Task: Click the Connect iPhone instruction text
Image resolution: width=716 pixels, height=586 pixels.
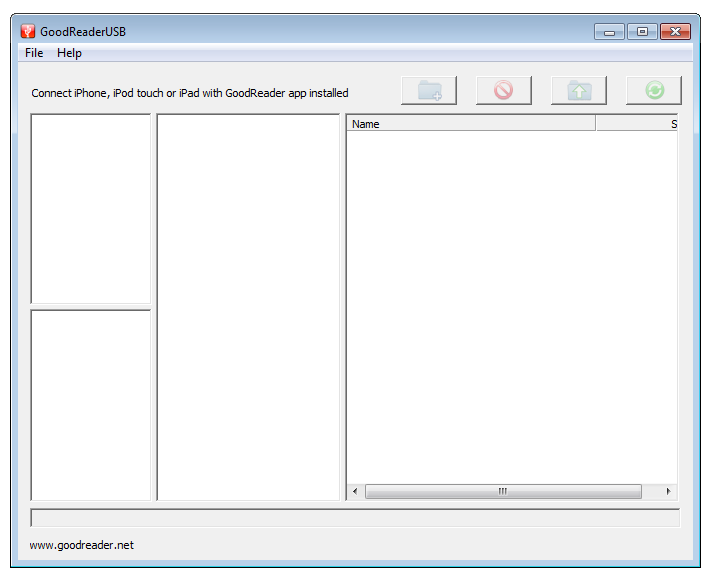Action: point(190,93)
